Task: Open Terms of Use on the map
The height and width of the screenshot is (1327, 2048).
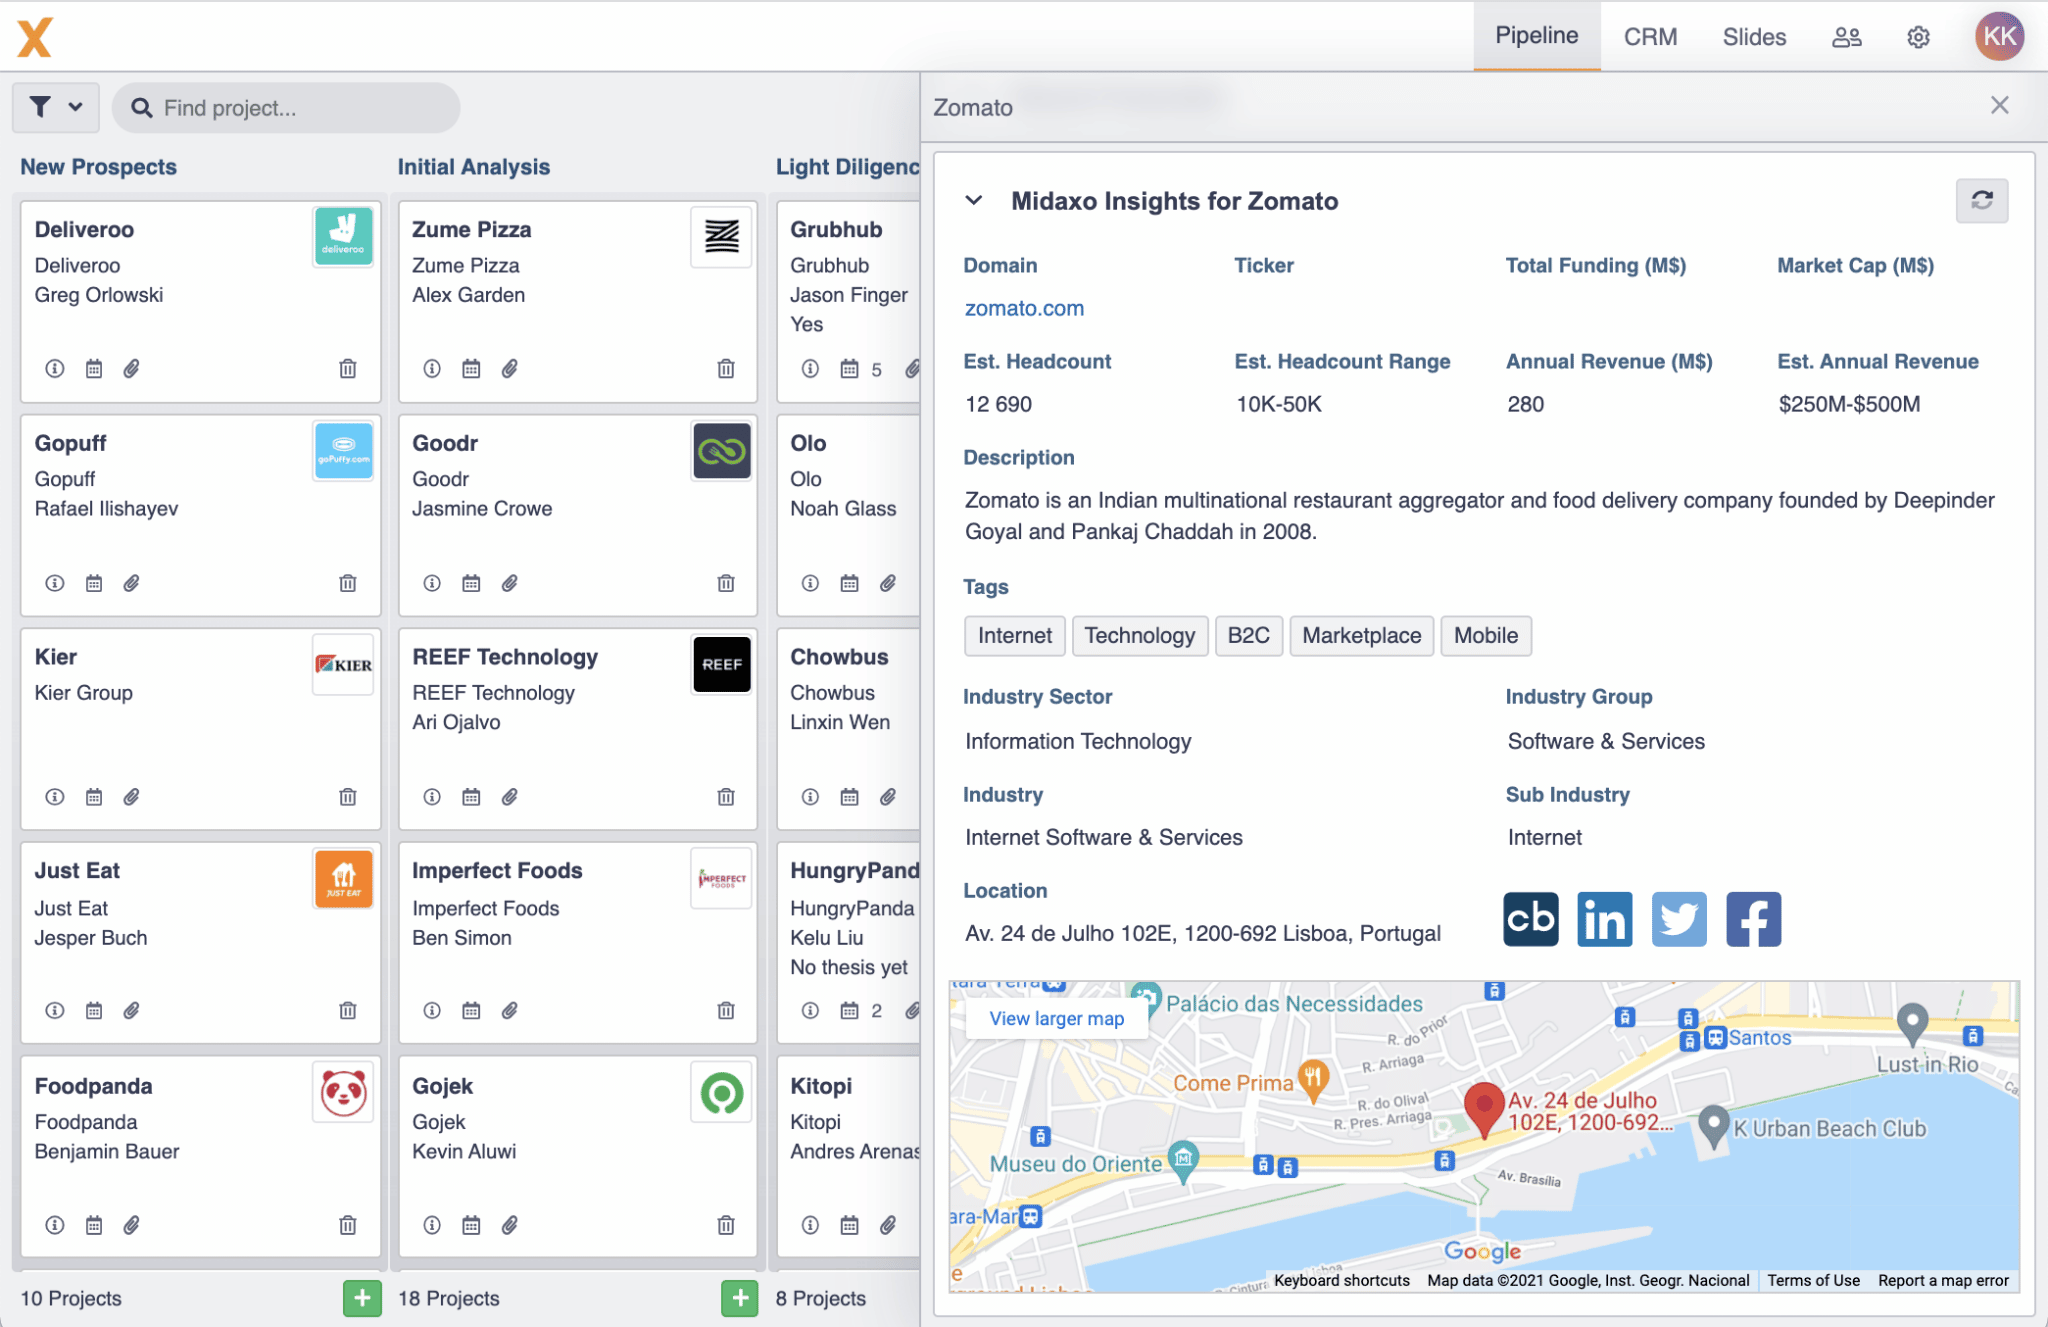Action: [1813, 1280]
